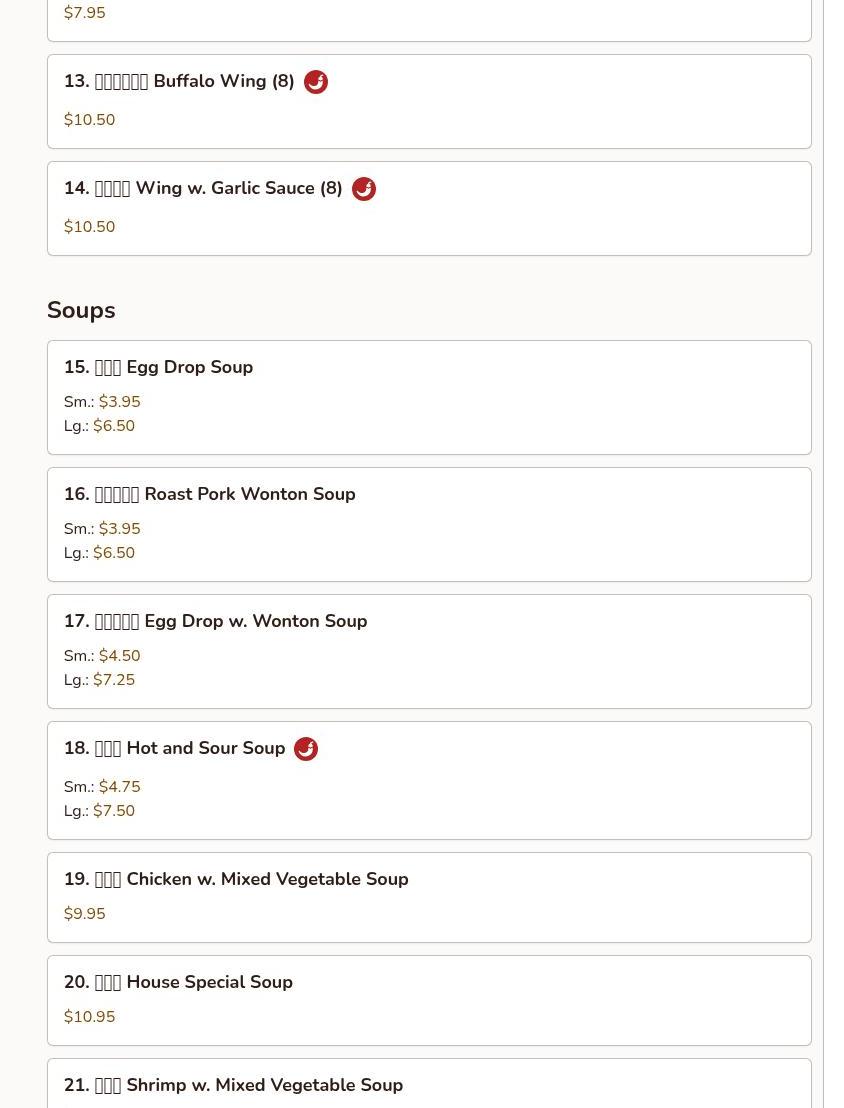Click Hot and Sour Soup large price $7.50
Image resolution: width=844 pixels, height=1108 pixels.
[x=114, y=811]
